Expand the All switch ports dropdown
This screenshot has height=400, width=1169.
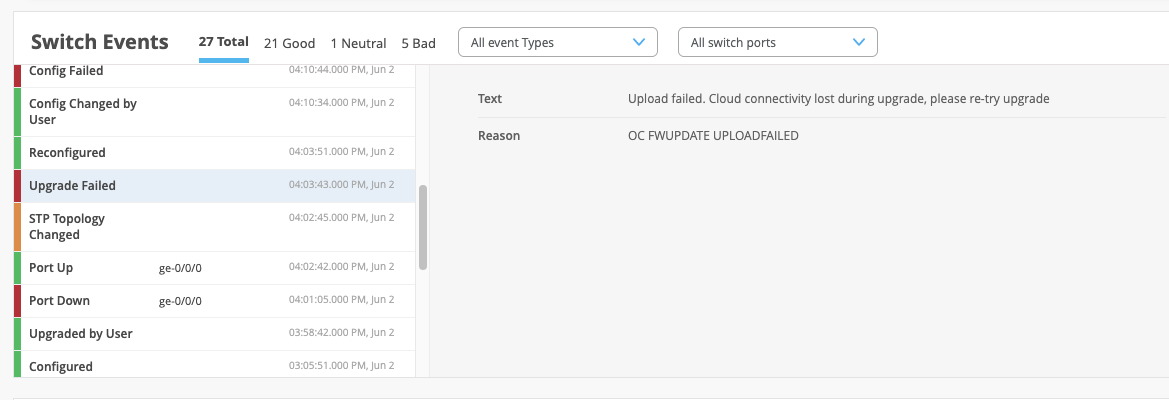(777, 42)
